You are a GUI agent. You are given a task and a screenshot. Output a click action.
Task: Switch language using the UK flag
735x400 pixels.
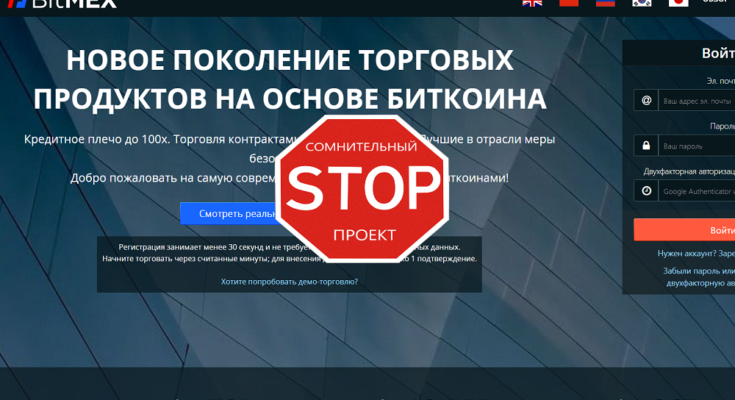pos(532,3)
